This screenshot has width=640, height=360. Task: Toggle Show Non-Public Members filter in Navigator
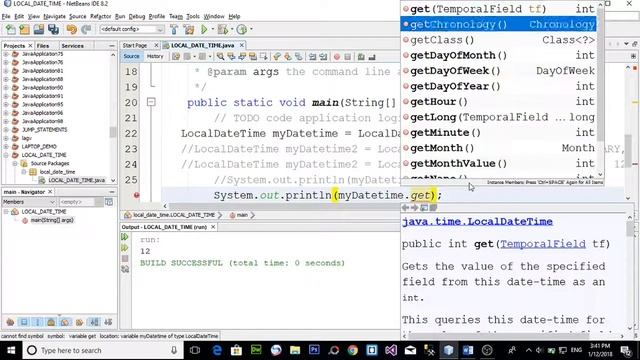point(51,322)
